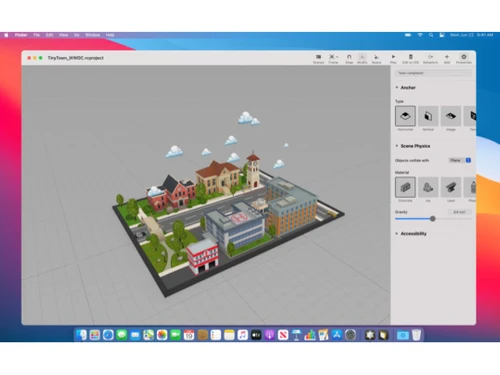The height and width of the screenshot is (375, 500).
Task: Select the partially visible Plastic material
Action: coord(470,187)
